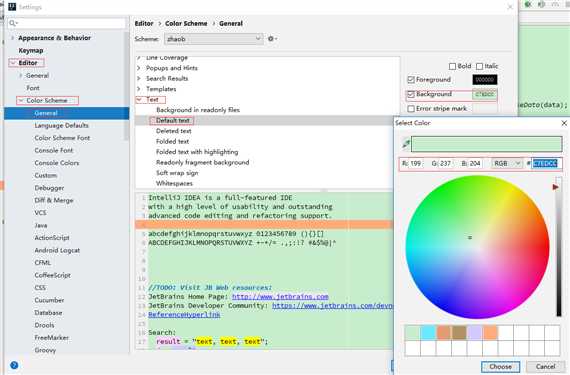Select Language Defaults in the sidebar
This screenshot has width=570, height=375.
61,125
